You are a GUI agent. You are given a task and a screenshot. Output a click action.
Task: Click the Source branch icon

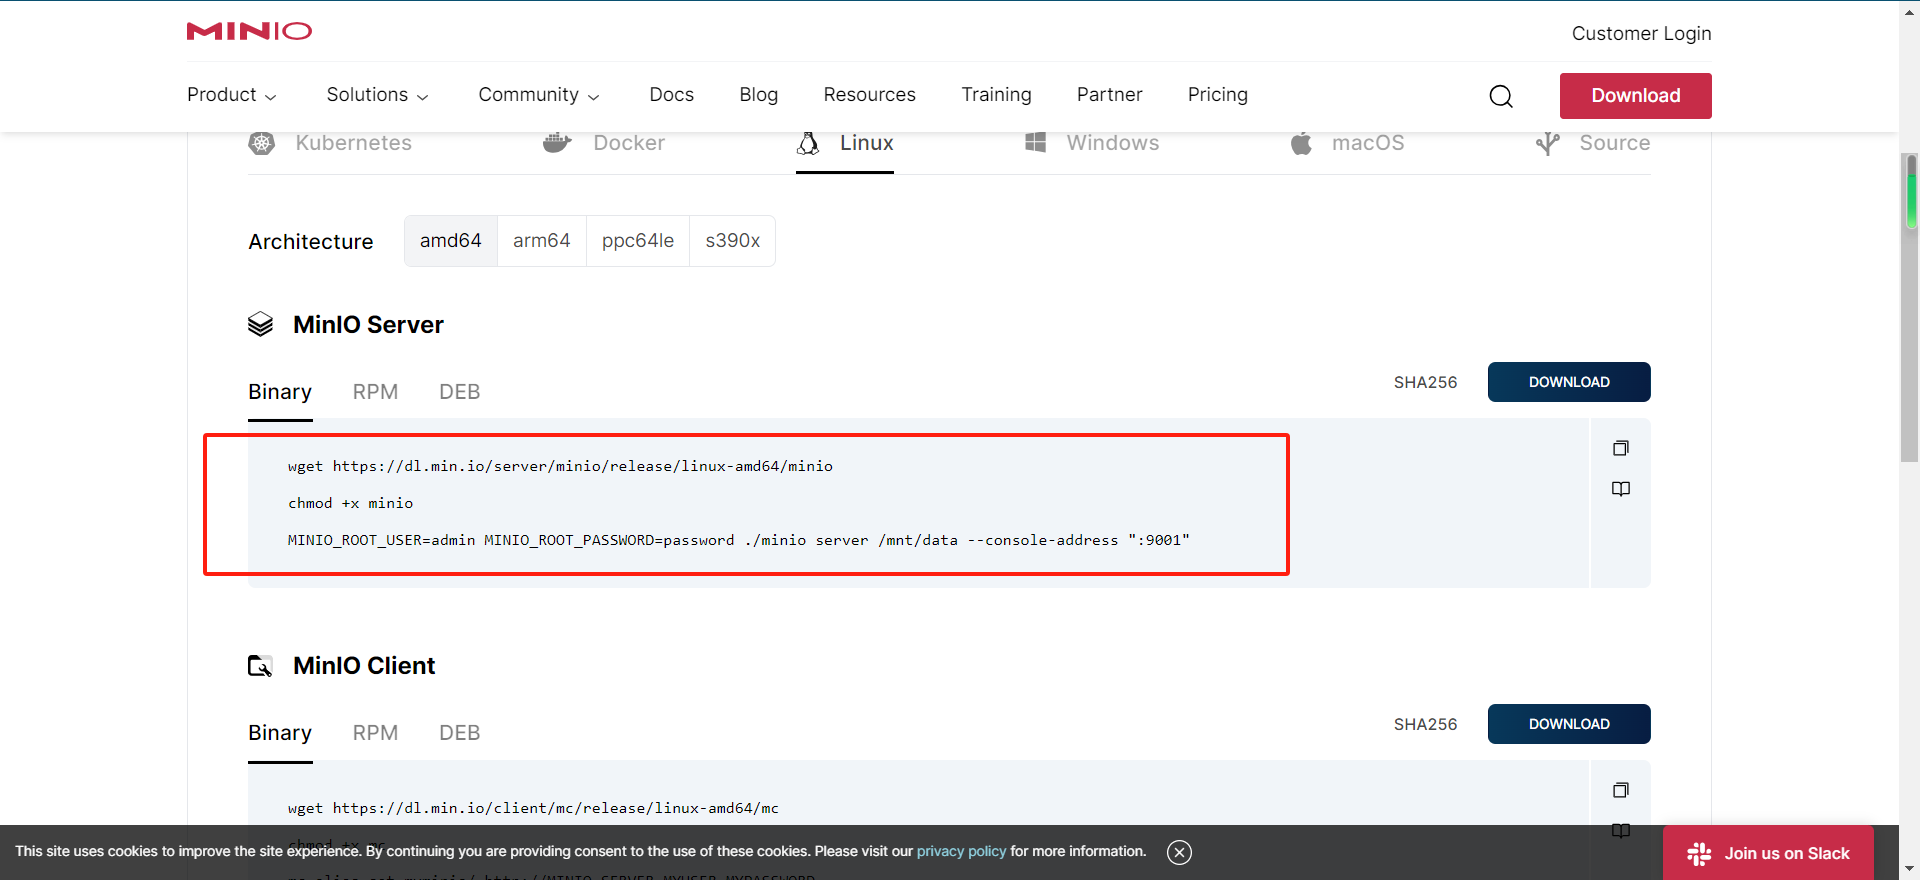tap(1548, 143)
